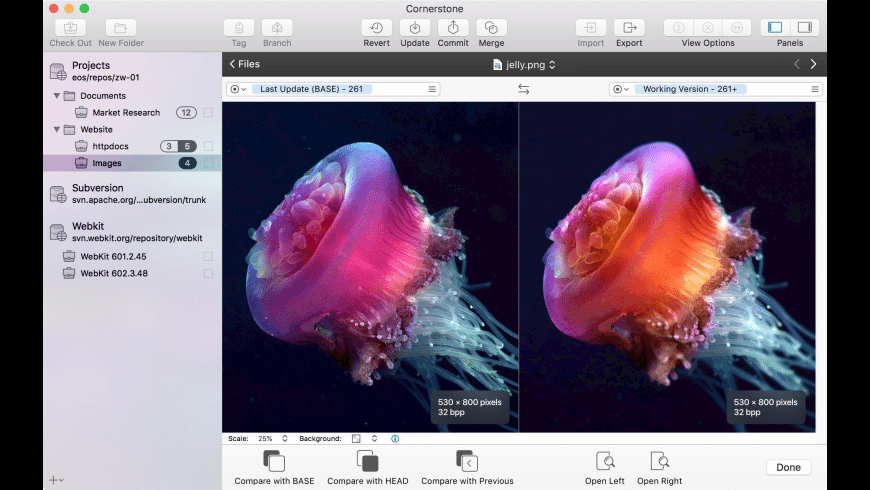The height and width of the screenshot is (490, 870).
Task: Swap left and right versions
Action: click(x=524, y=89)
